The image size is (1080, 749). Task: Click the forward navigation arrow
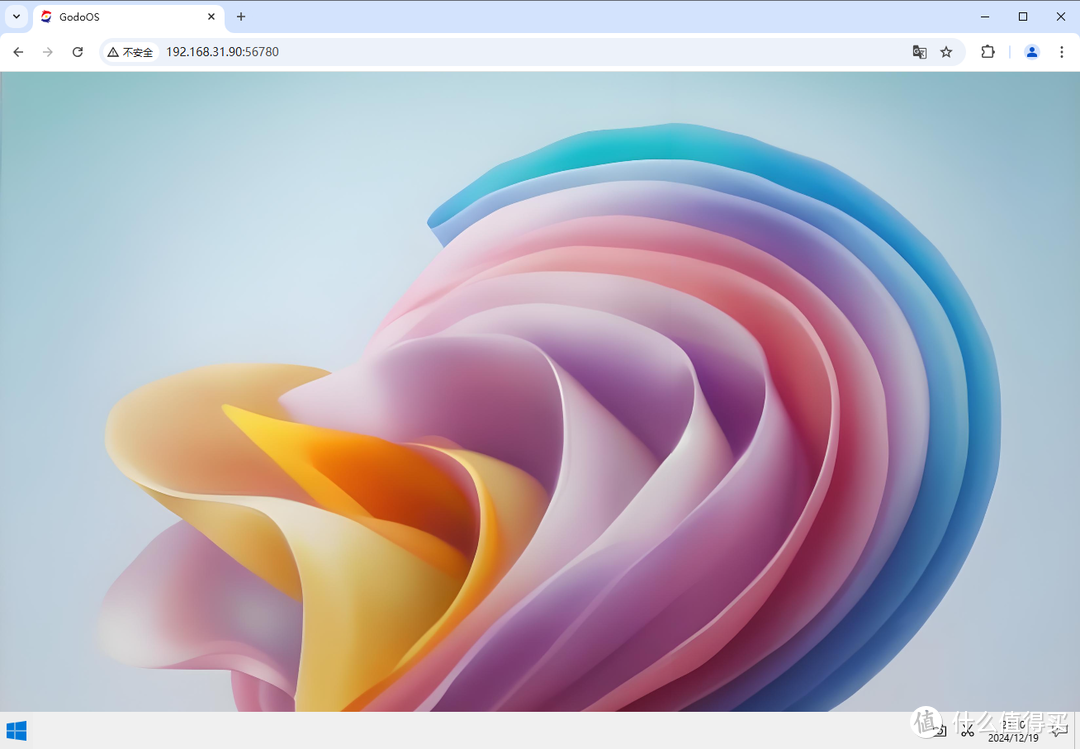pyautogui.click(x=48, y=52)
